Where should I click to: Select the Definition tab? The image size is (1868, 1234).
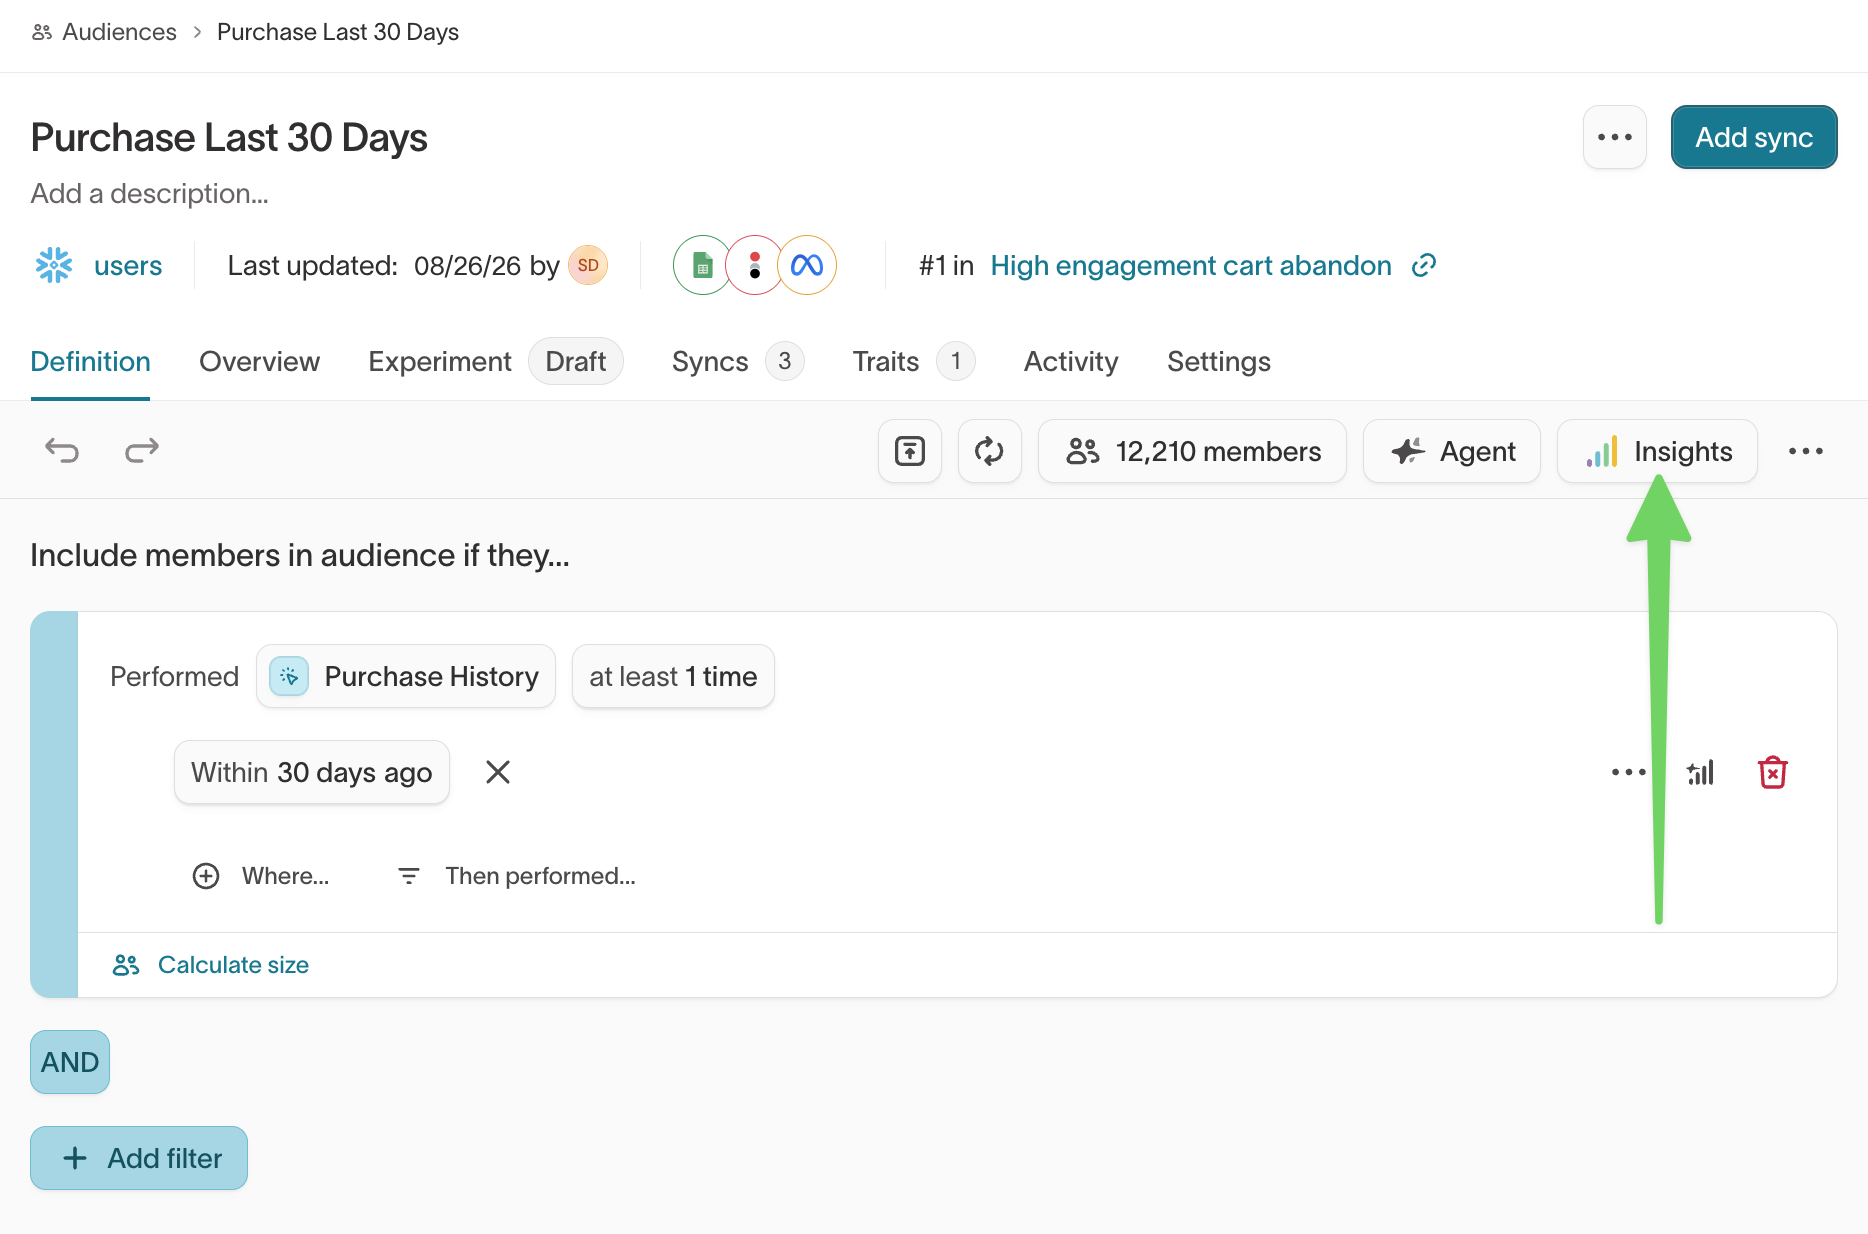90,361
